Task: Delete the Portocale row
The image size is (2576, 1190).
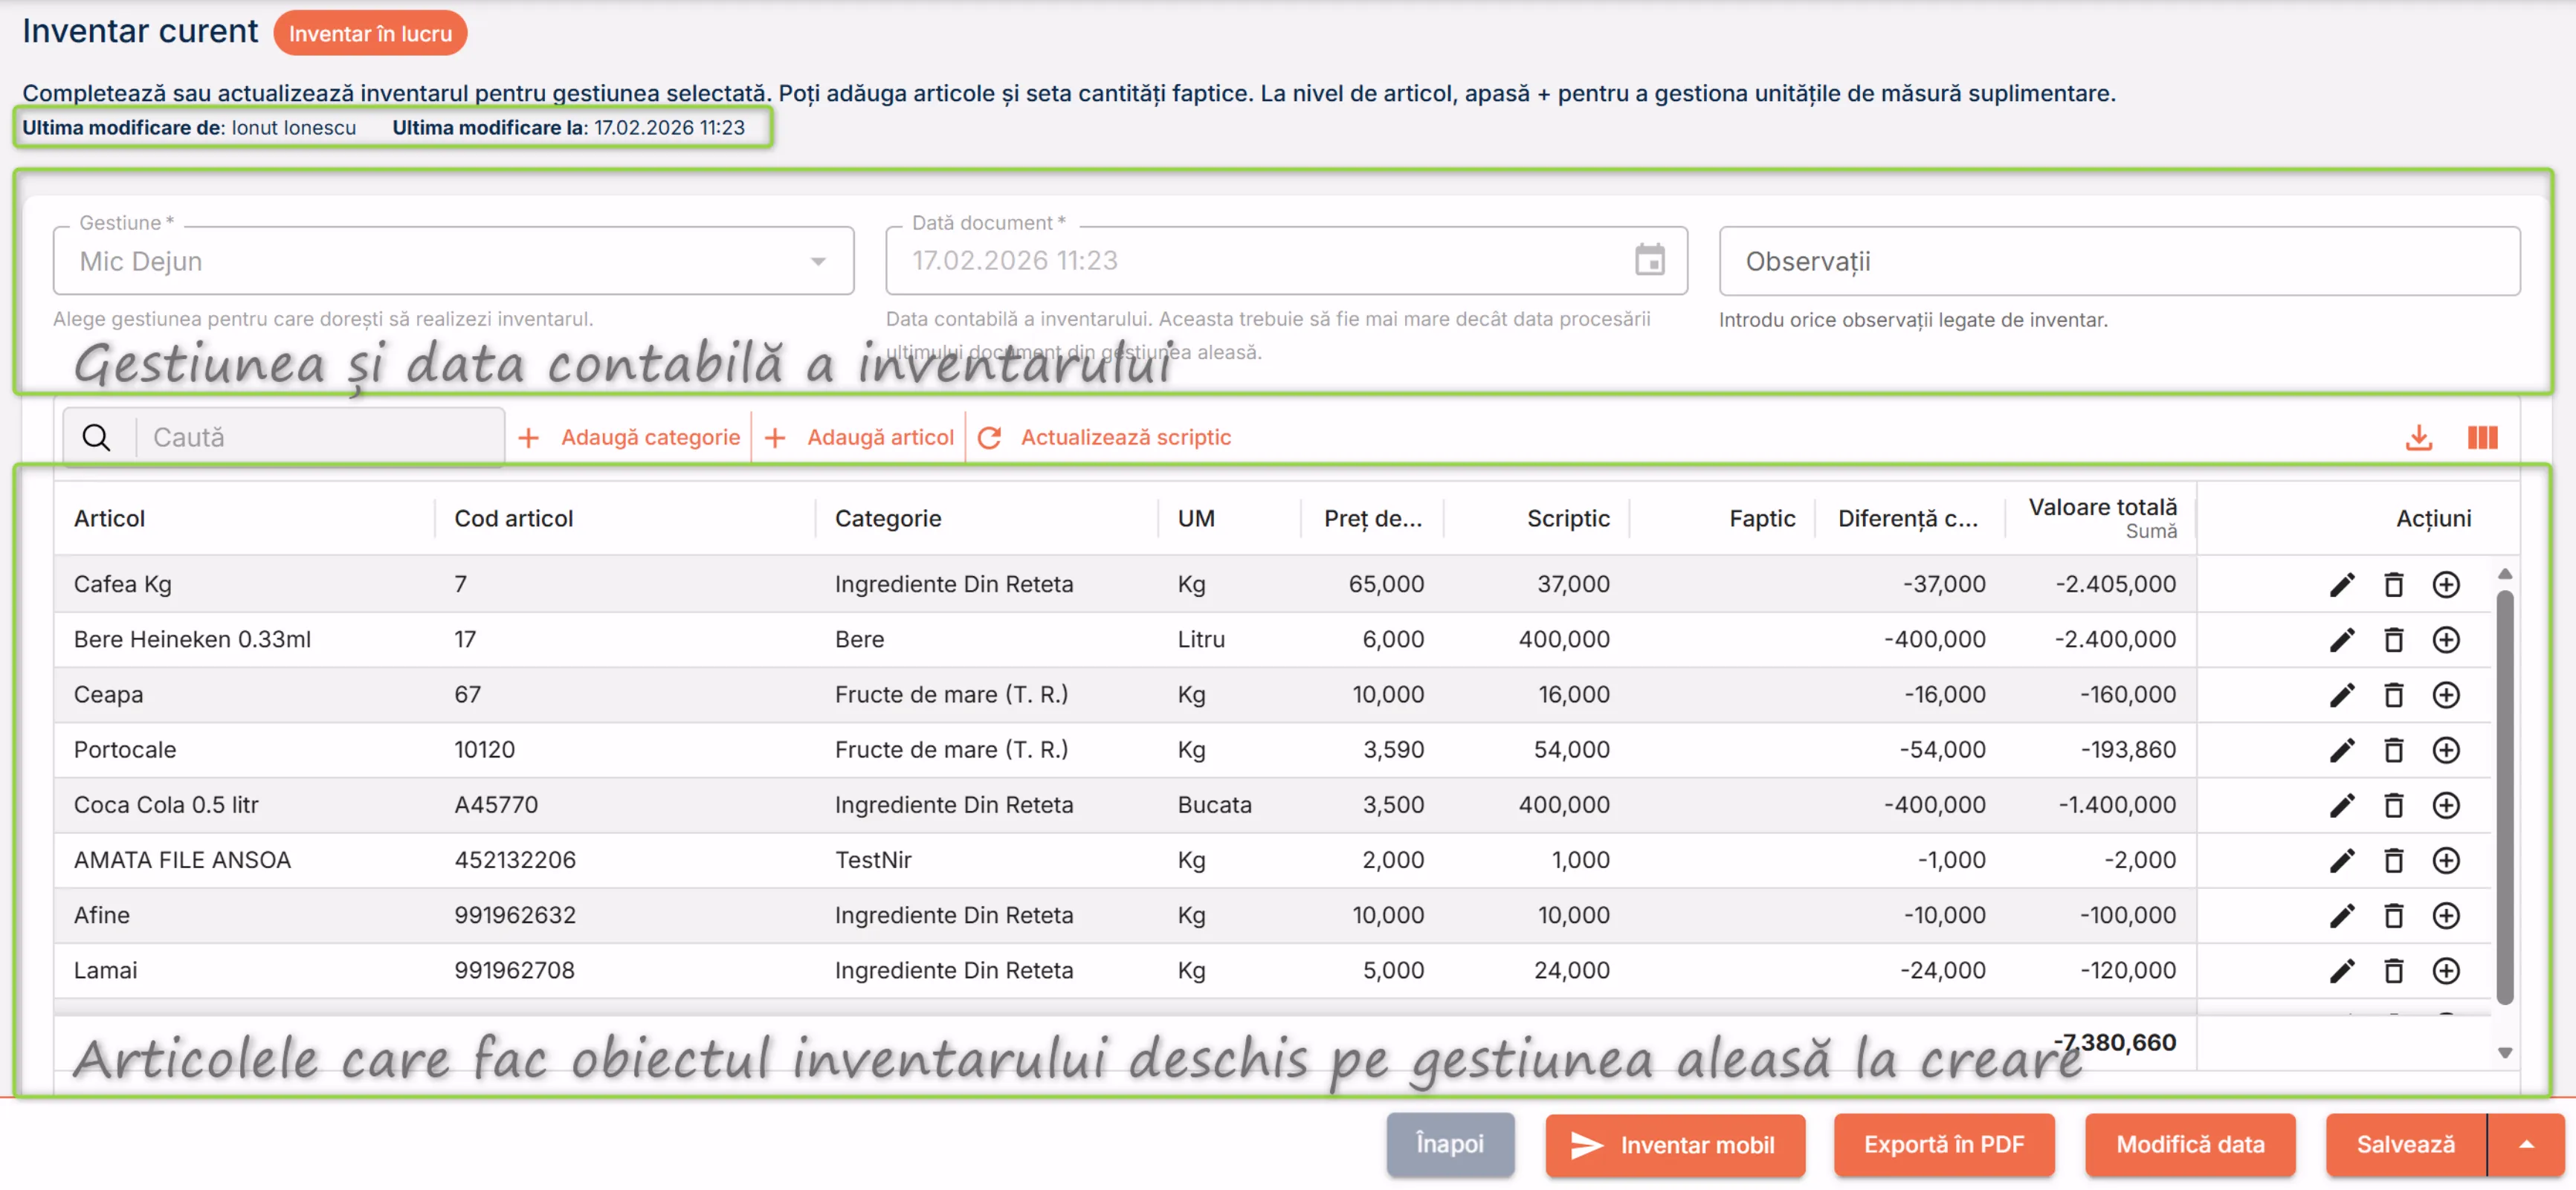Action: pos(2393,749)
